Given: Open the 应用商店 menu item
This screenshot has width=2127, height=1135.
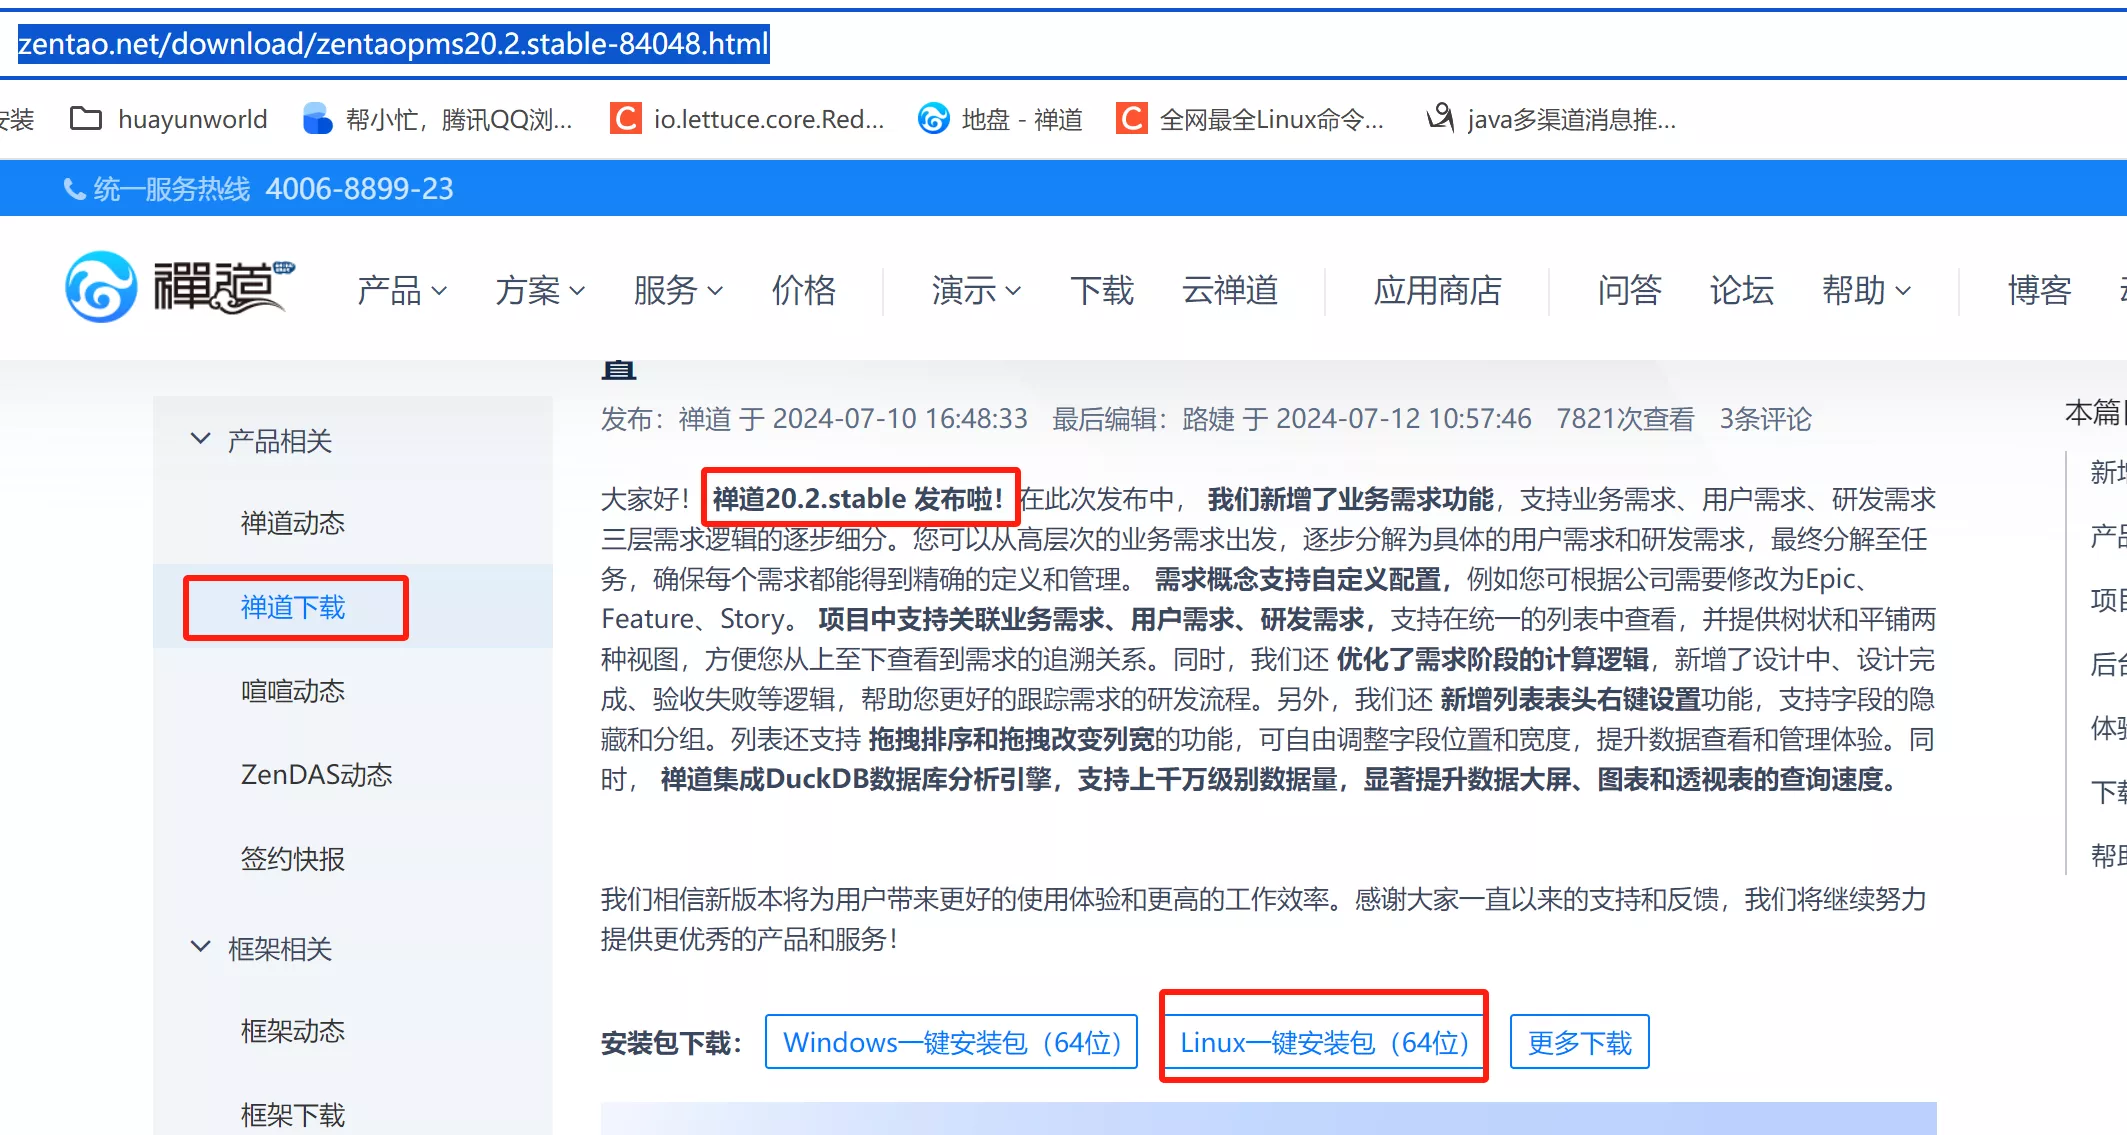Looking at the screenshot, I should pyautogui.click(x=1438, y=290).
